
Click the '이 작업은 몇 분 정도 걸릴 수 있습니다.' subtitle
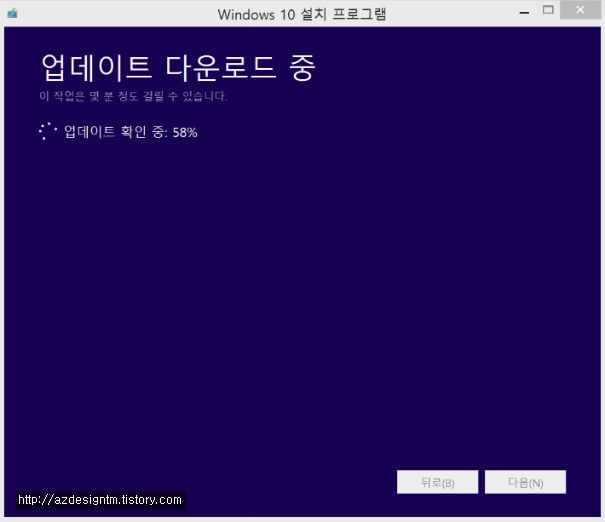click(x=133, y=96)
